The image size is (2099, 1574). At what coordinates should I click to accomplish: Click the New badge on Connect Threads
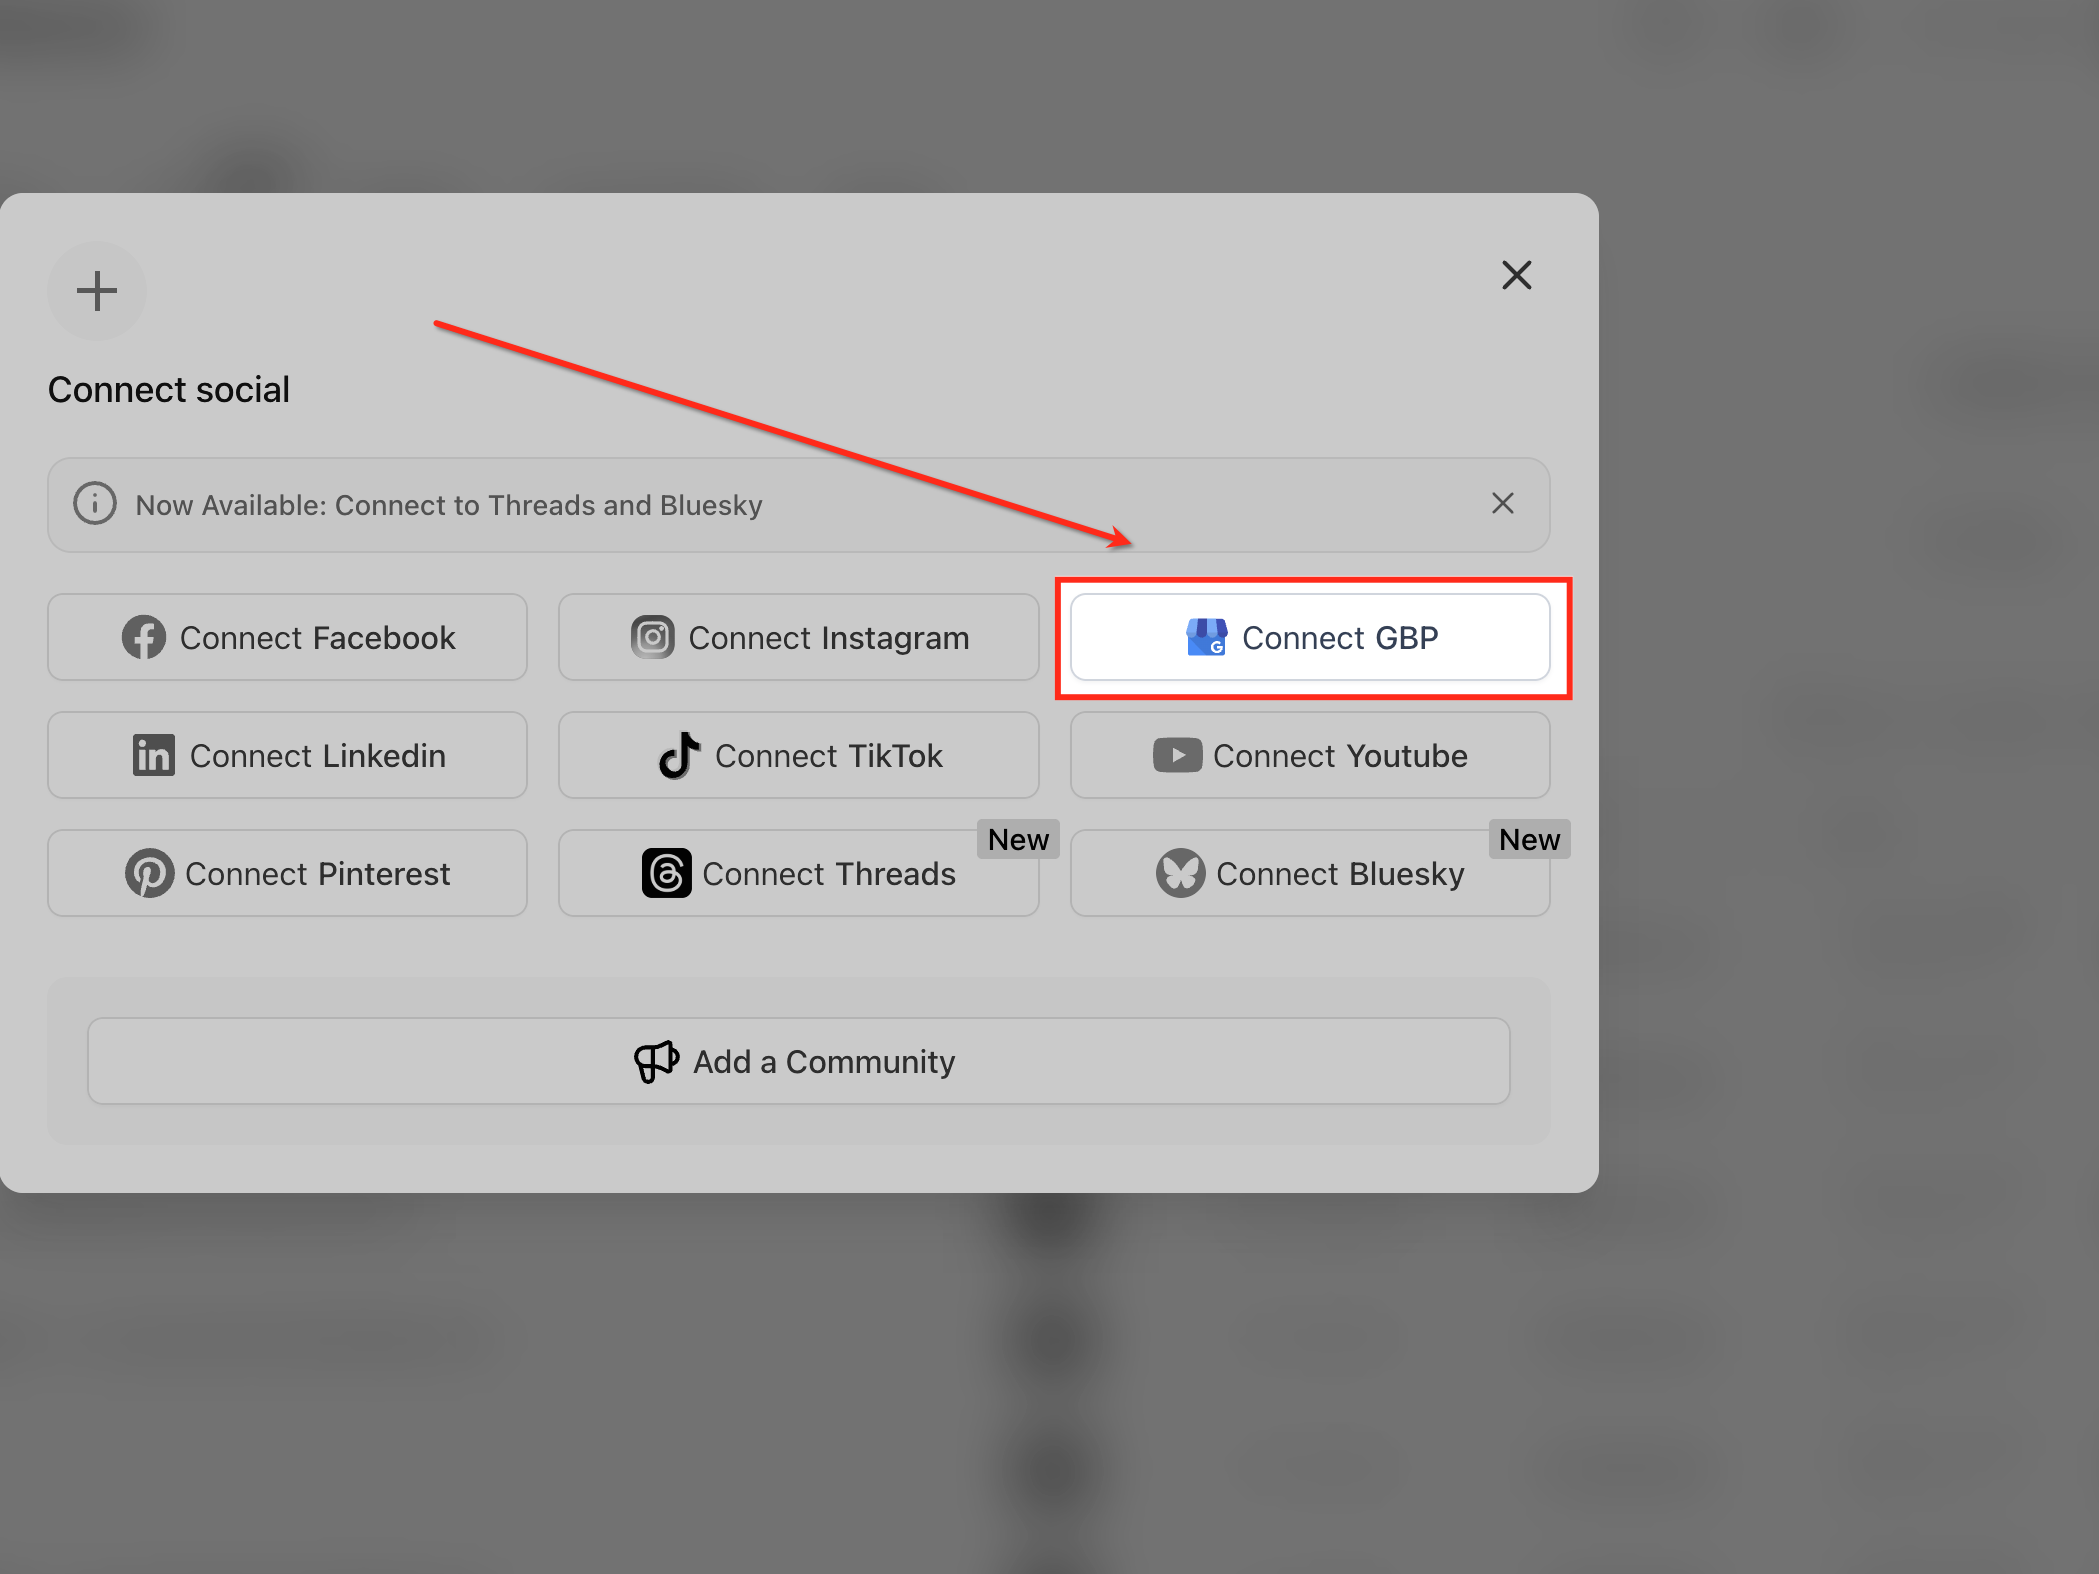pos(1018,839)
